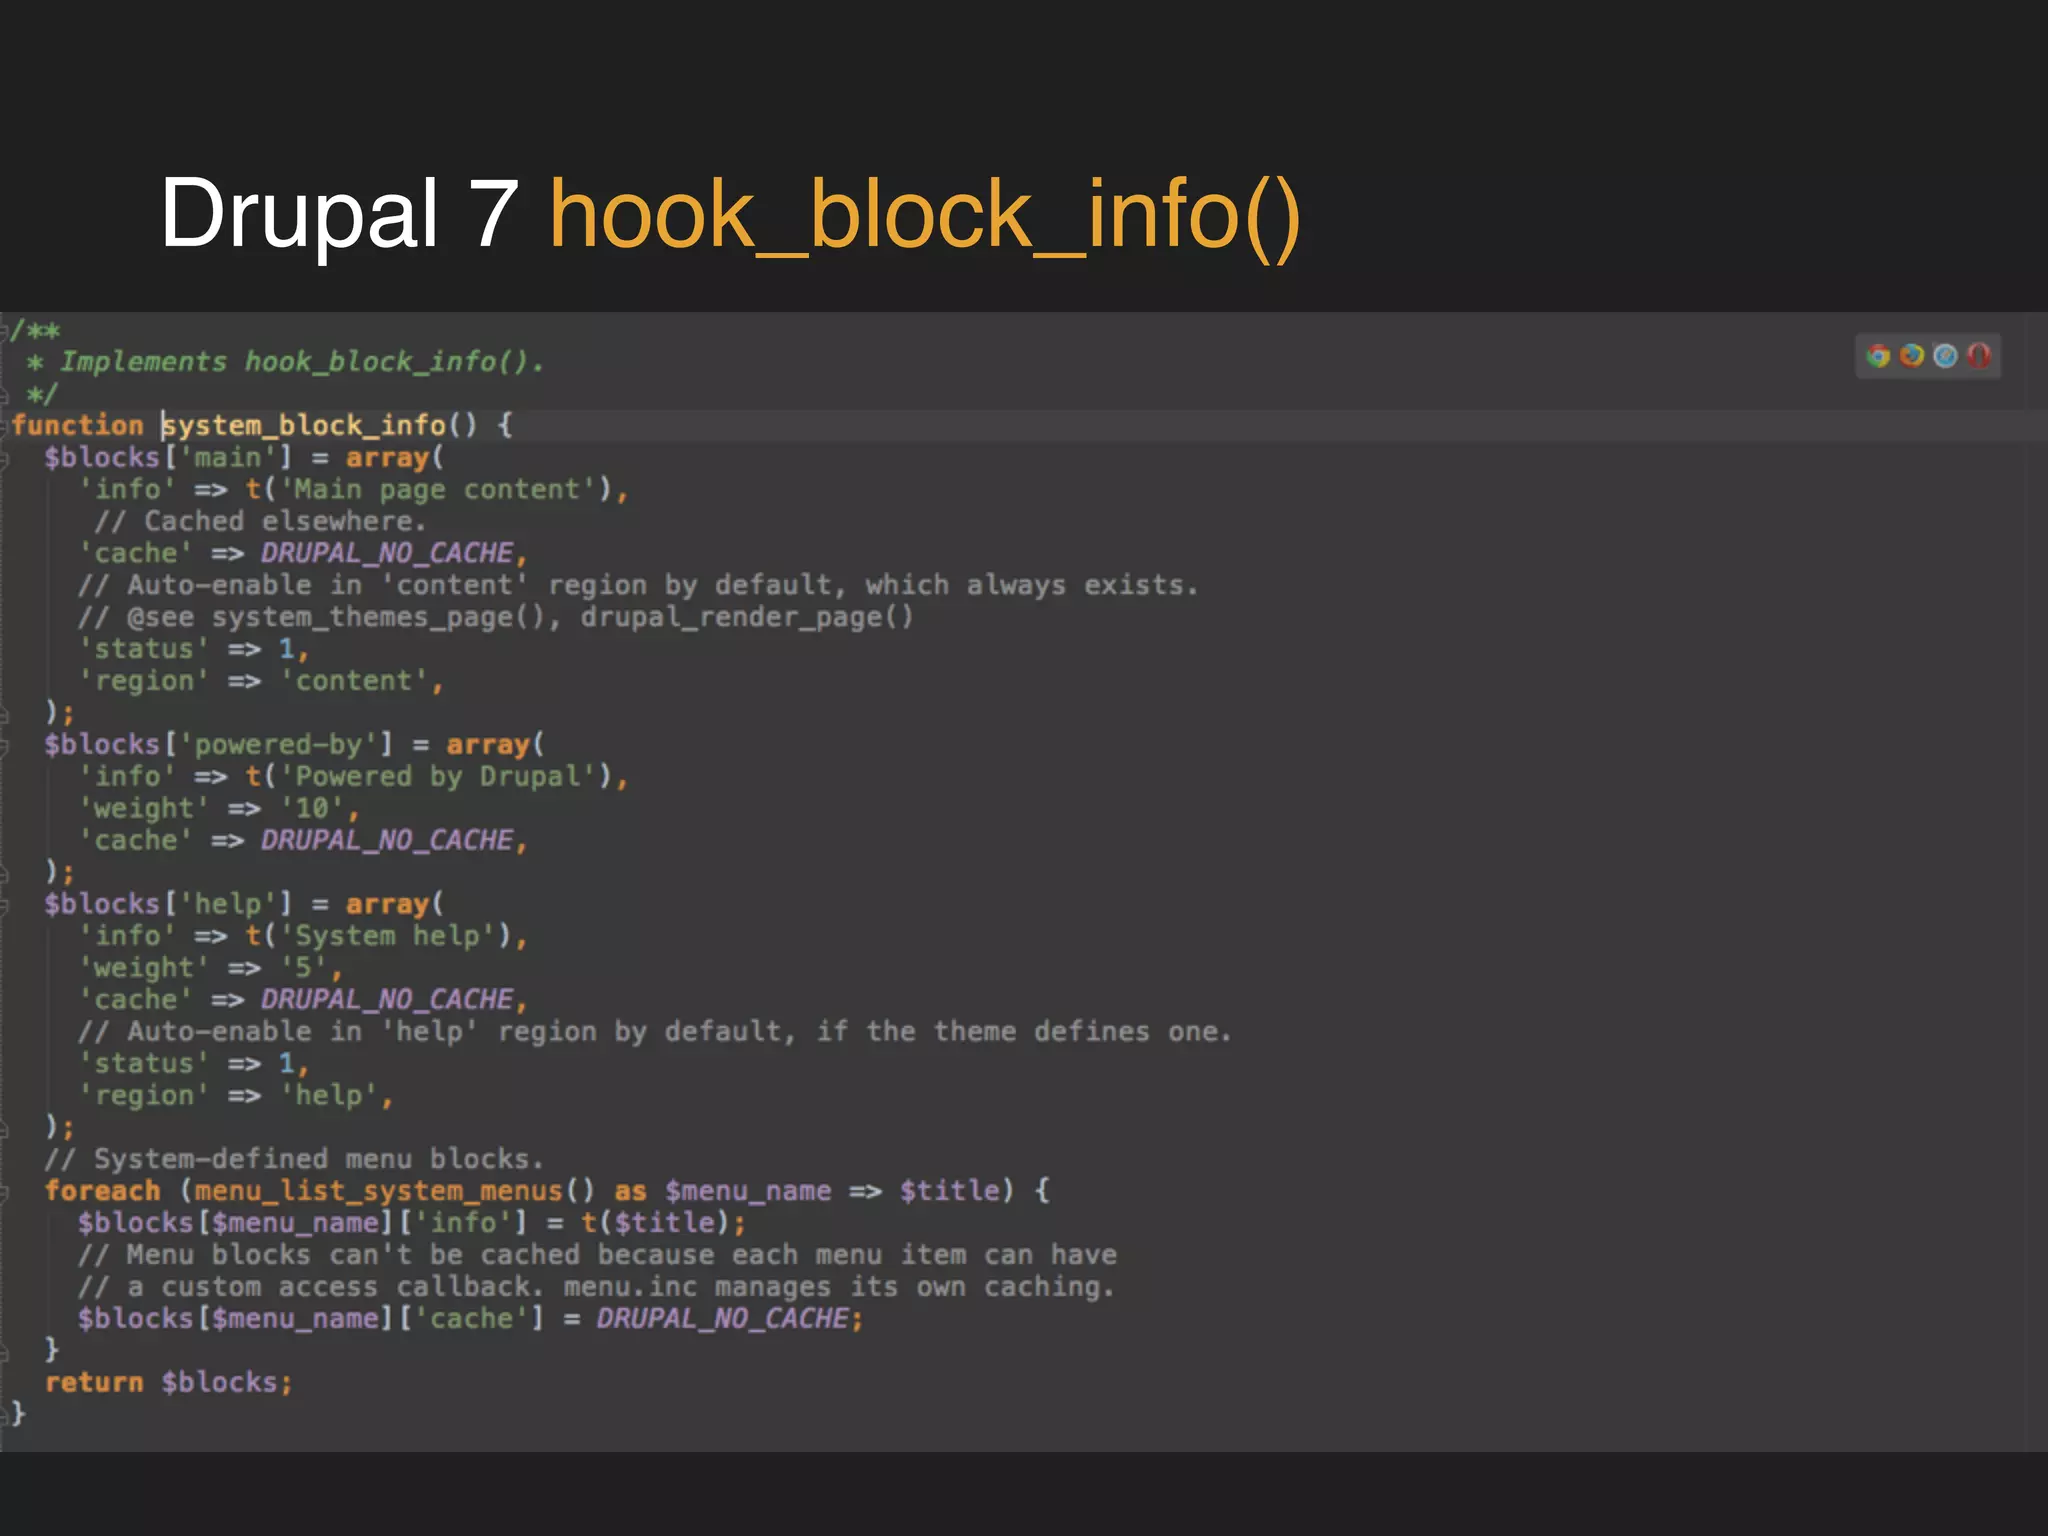
Task: Open preview in Safari browser icon
Action: pos(1945,356)
